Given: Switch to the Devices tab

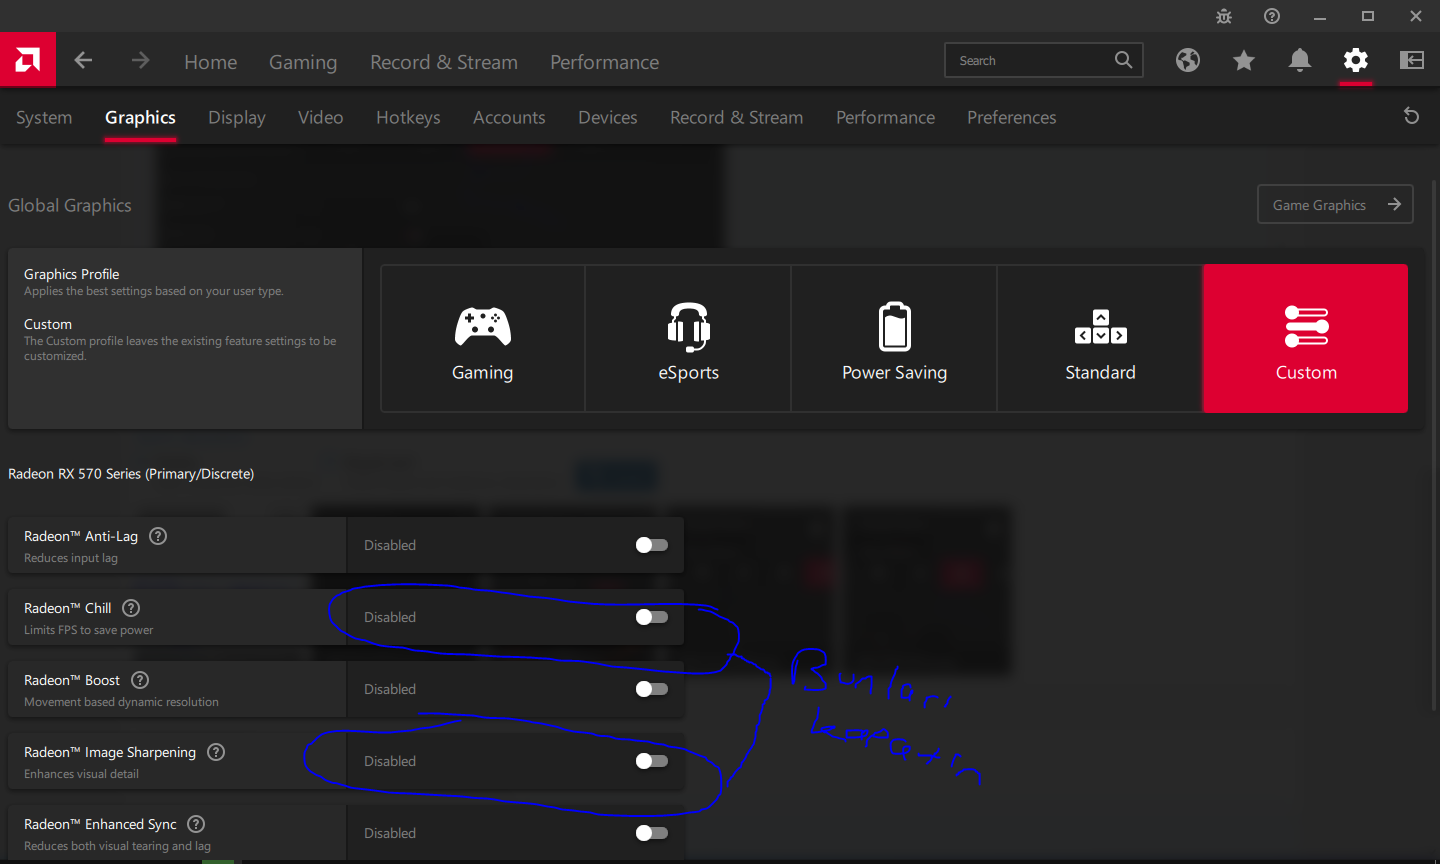Looking at the screenshot, I should 608,117.
